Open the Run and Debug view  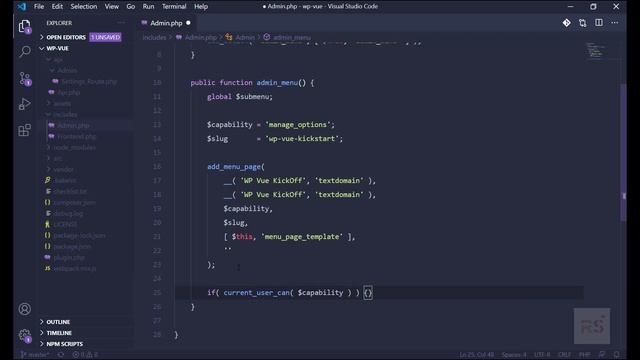[24, 104]
